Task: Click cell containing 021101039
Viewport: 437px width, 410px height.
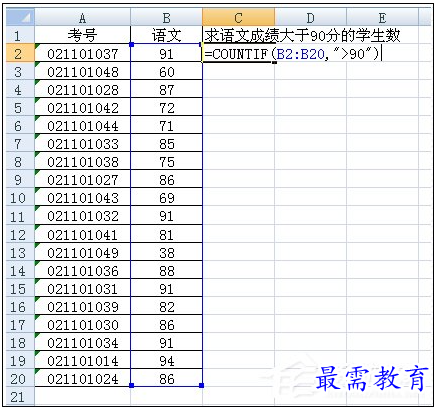Action: click(x=83, y=306)
